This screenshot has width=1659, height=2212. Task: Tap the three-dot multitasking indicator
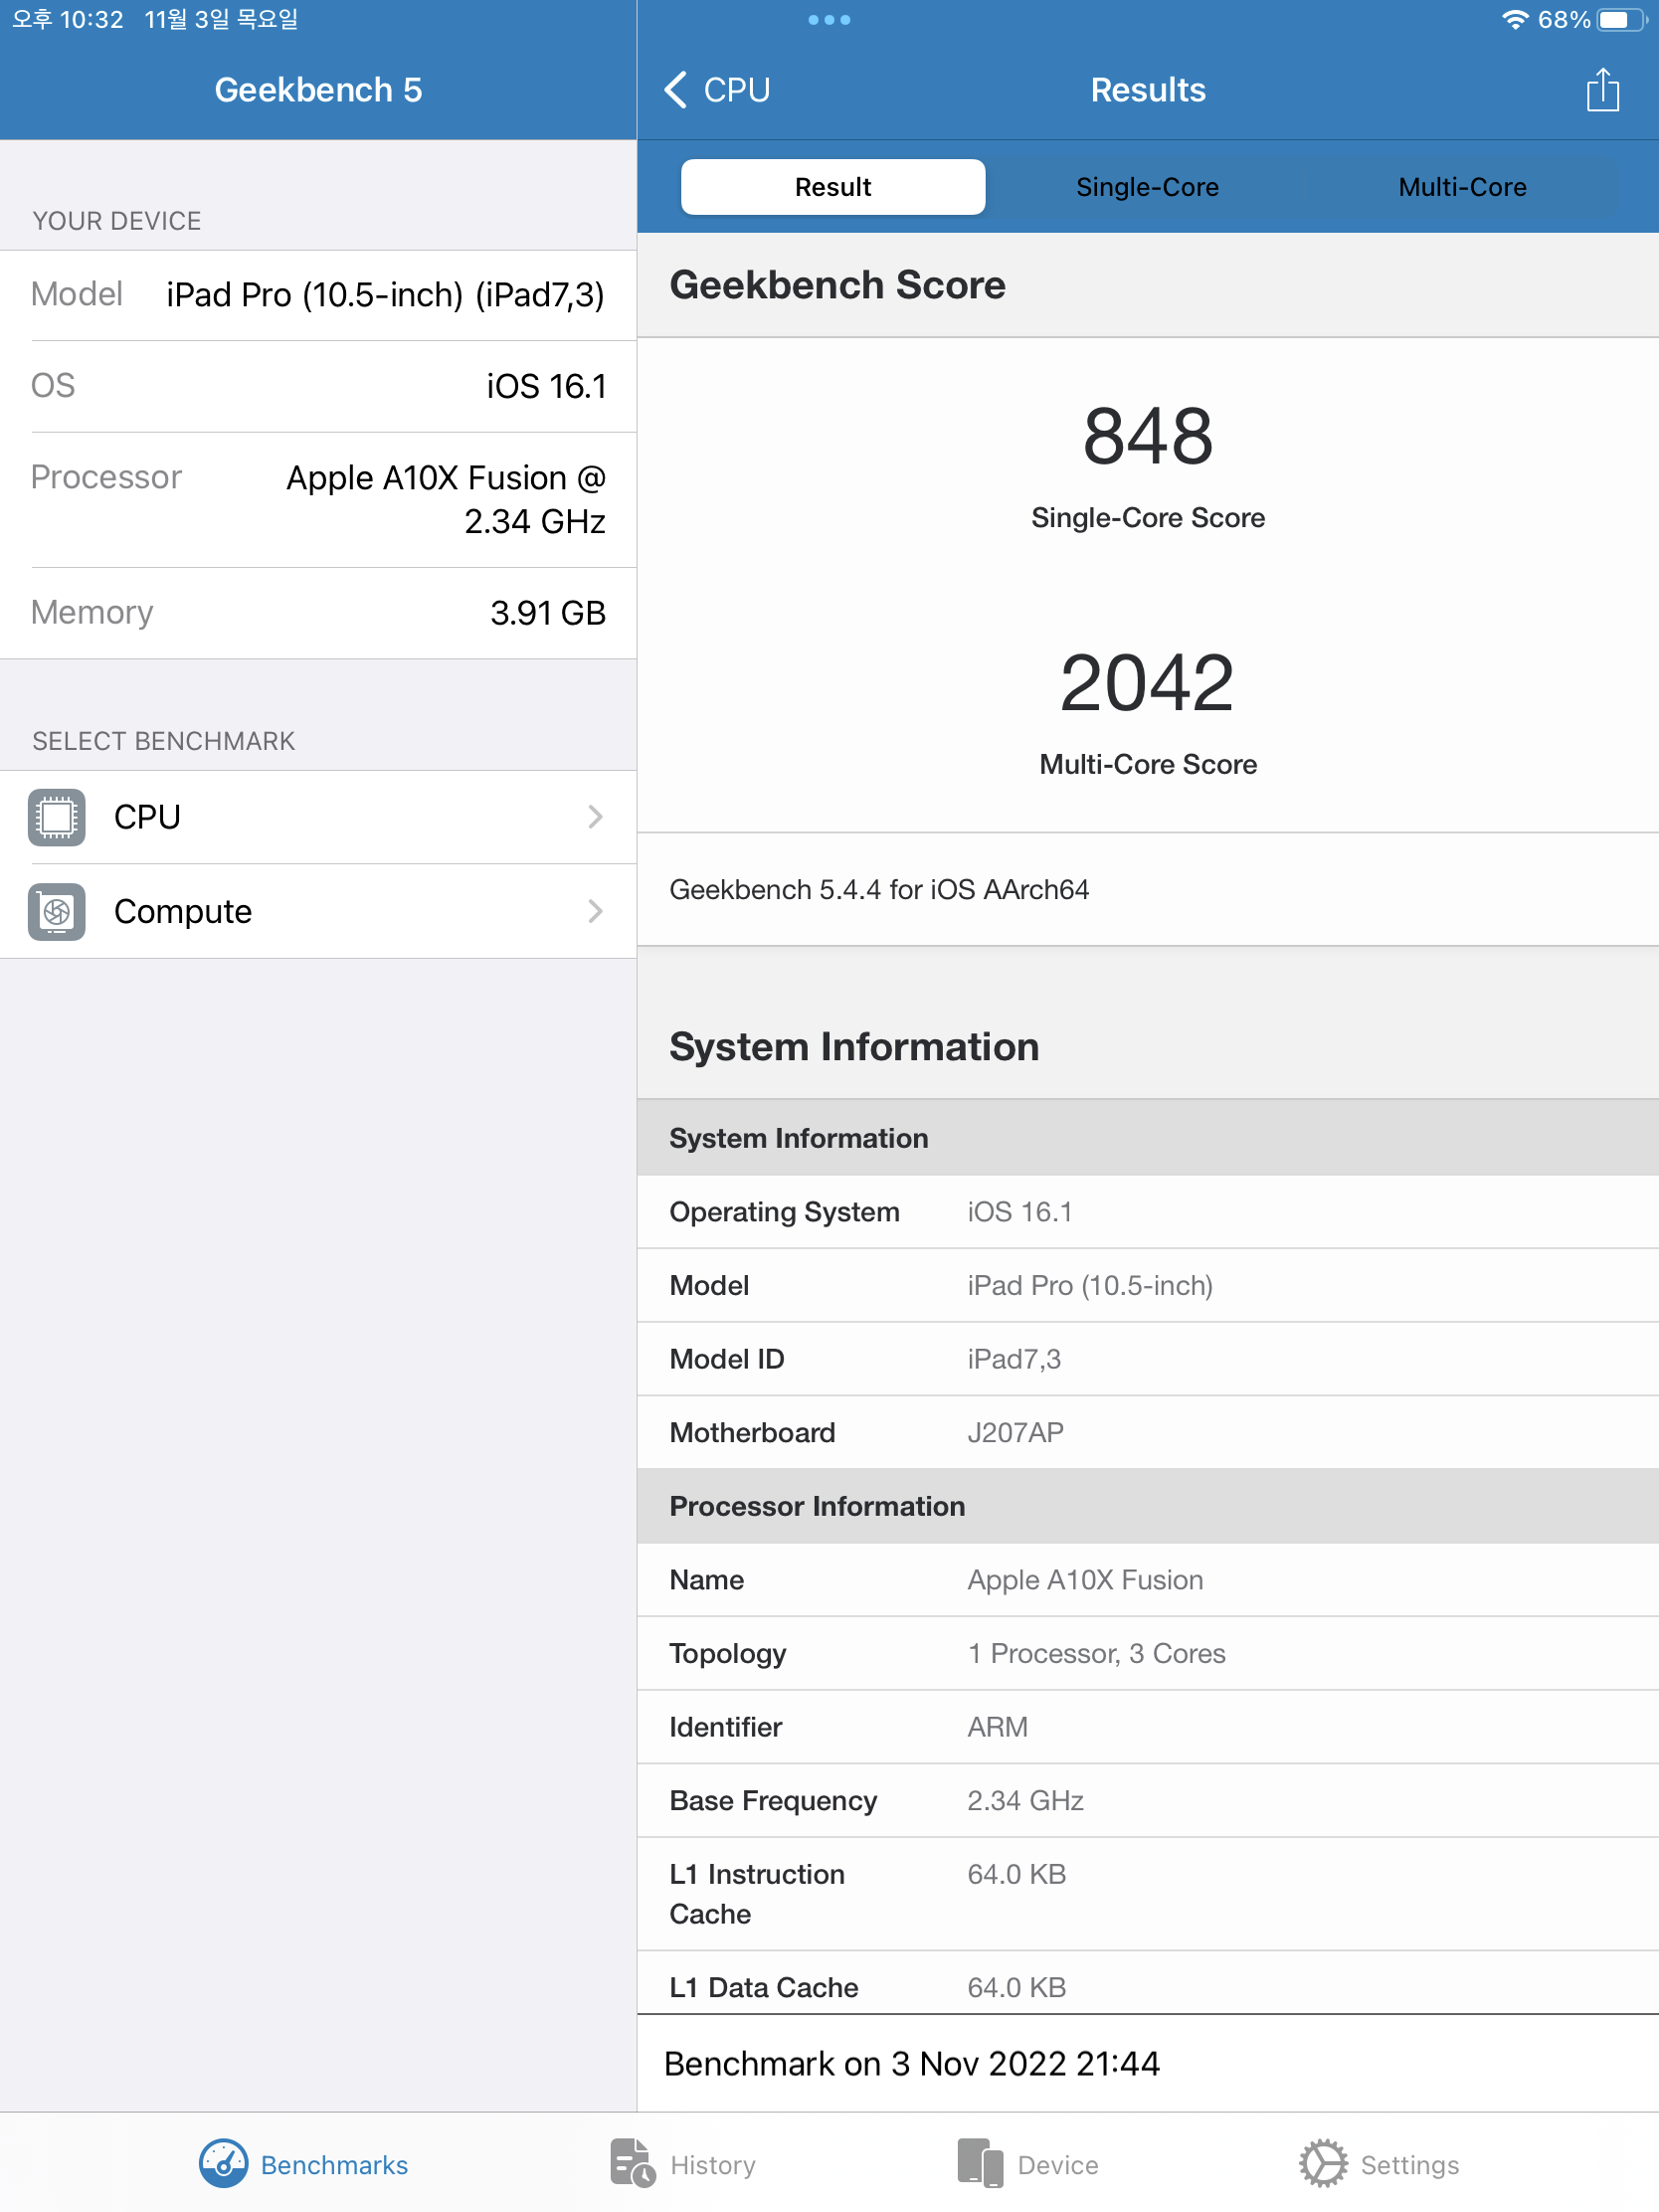tap(829, 20)
